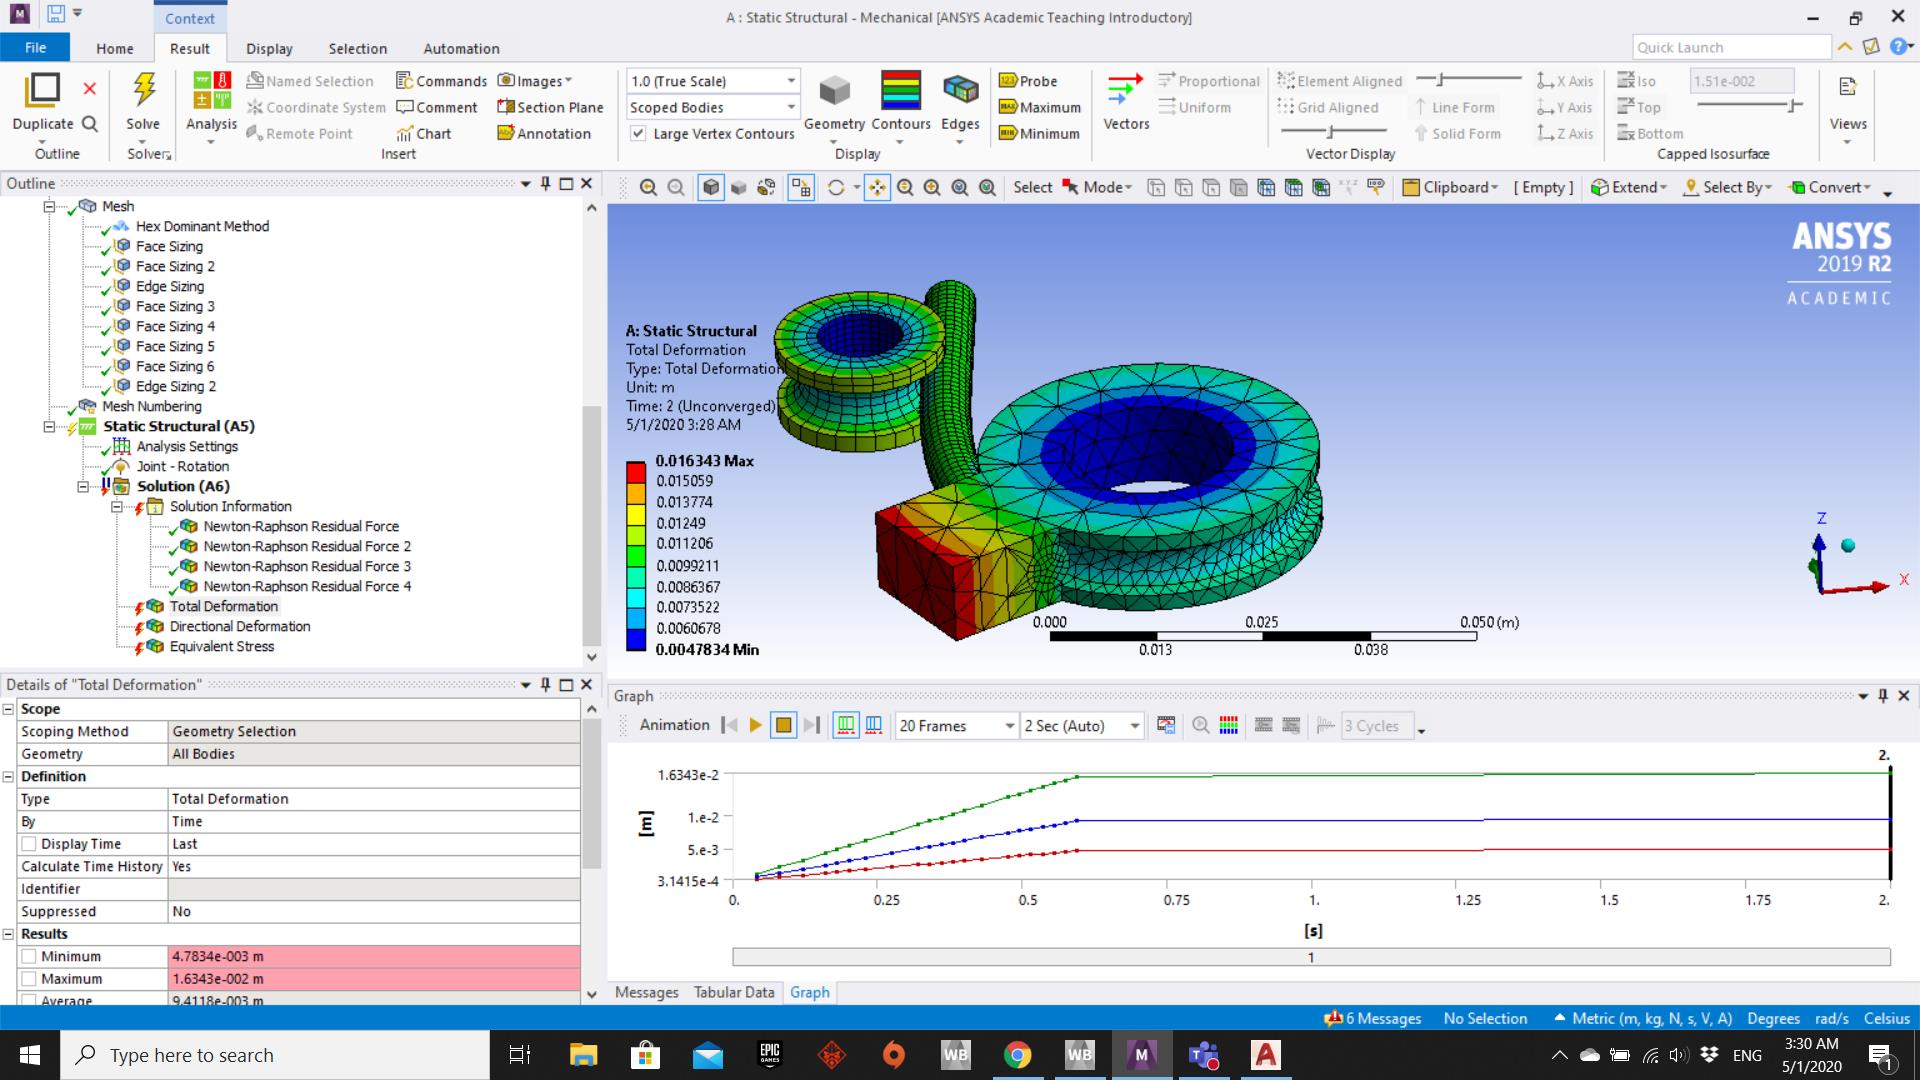Open the Extend menu
The image size is (1920, 1080).
(1629, 187)
